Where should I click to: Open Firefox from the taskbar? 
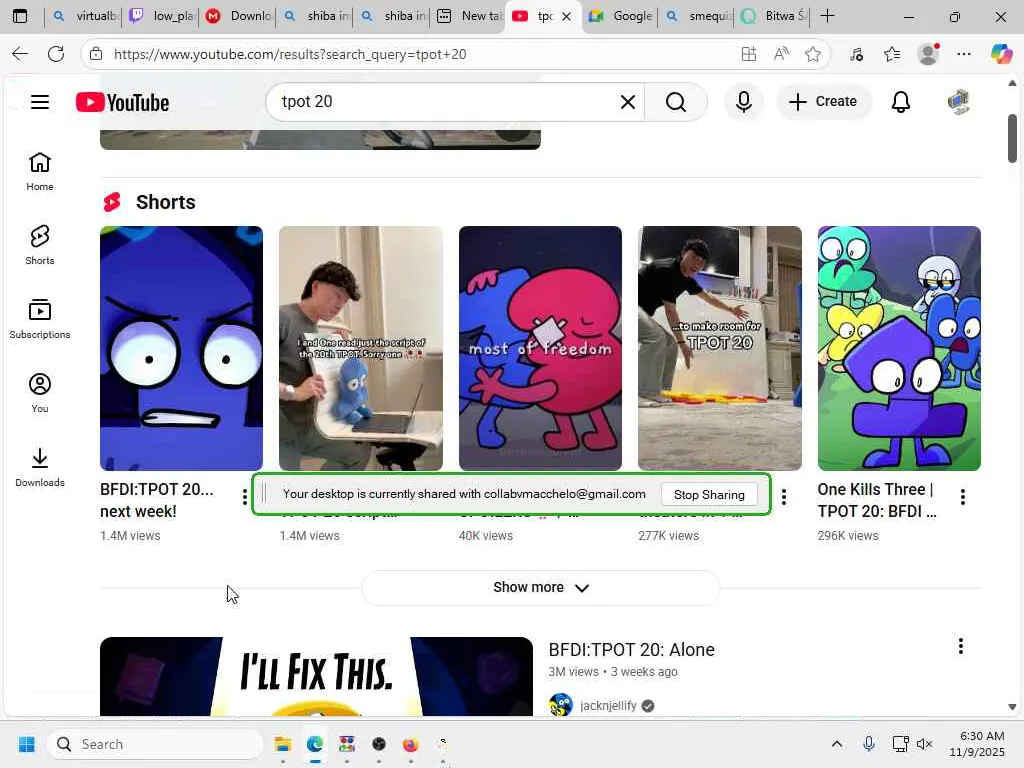(x=410, y=744)
